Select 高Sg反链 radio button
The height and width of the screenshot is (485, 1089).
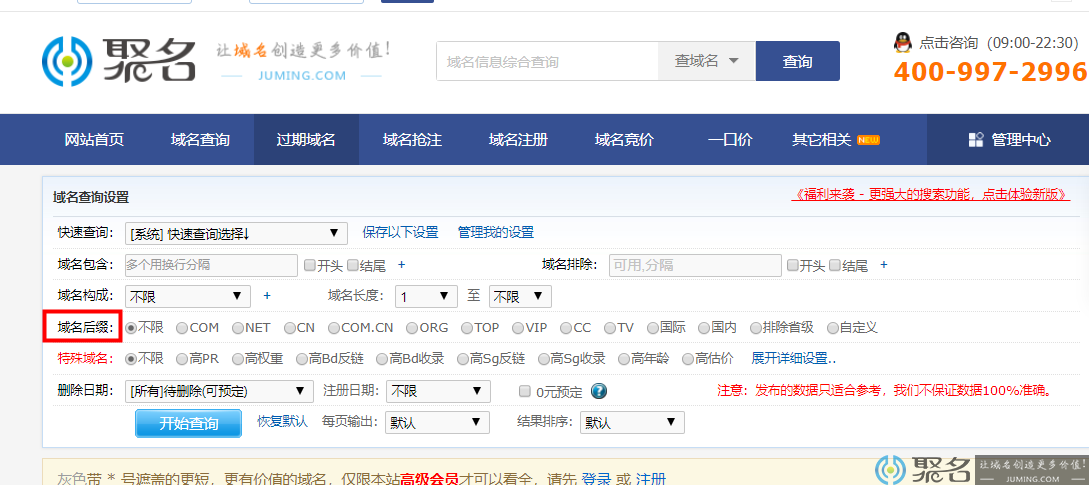pos(463,359)
